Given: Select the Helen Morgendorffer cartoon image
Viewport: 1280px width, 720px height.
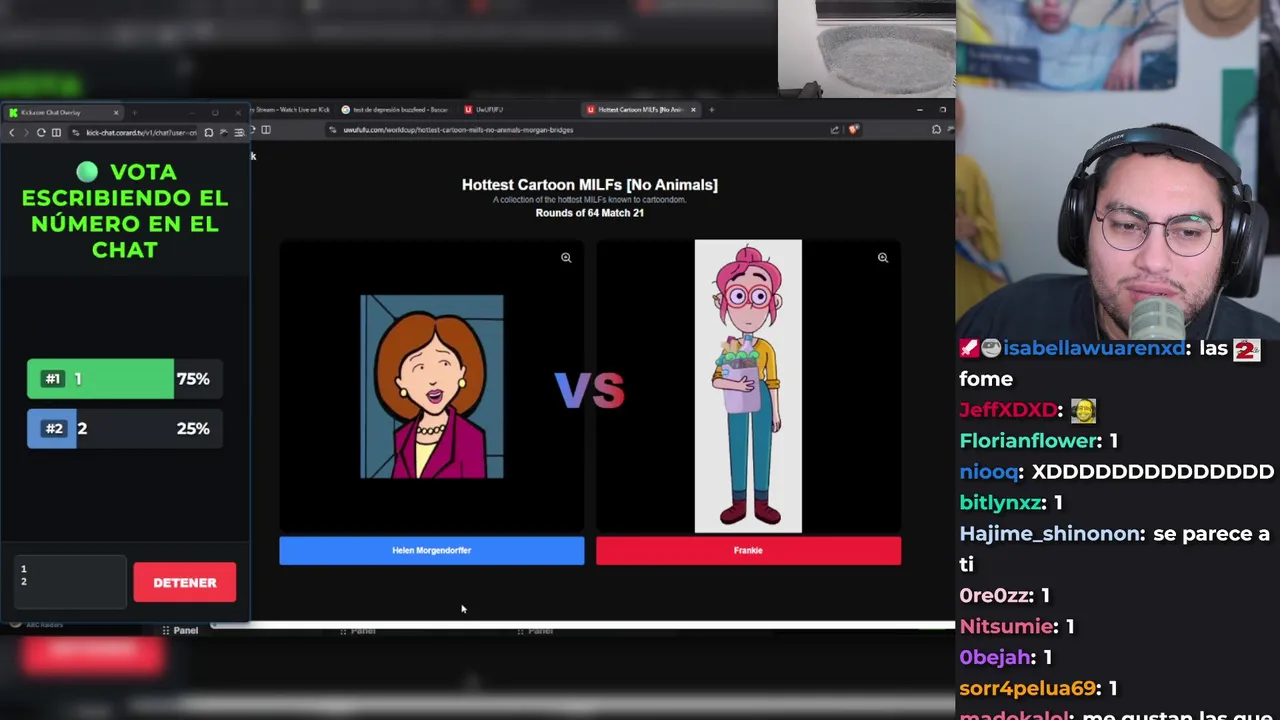Looking at the screenshot, I should [x=432, y=387].
